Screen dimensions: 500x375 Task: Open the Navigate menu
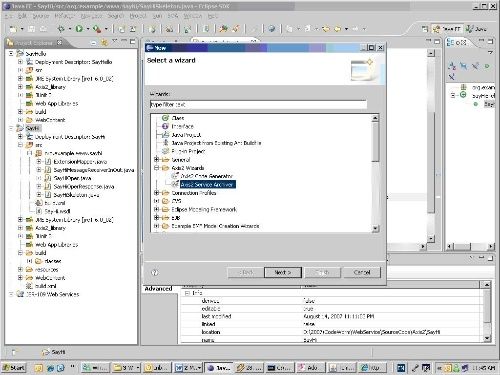[x=91, y=16]
